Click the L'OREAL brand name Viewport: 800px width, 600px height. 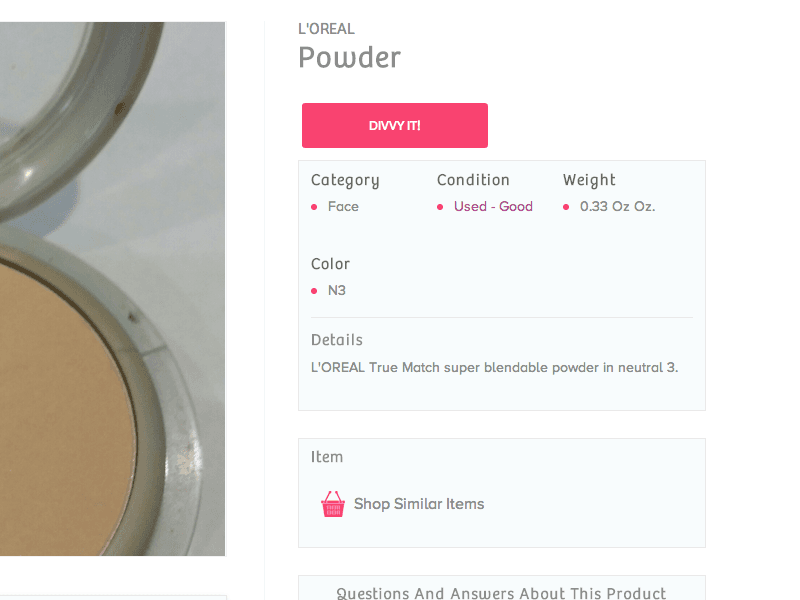(327, 29)
